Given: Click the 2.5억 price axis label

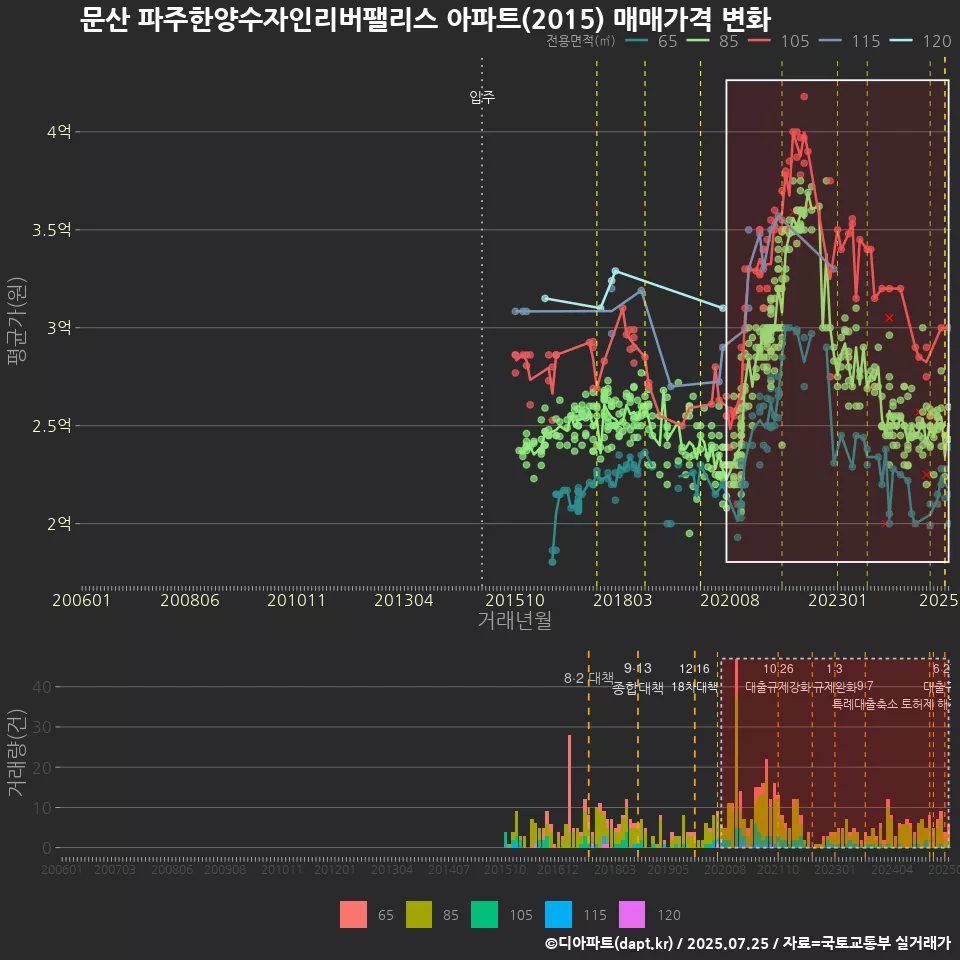Looking at the screenshot, I should click(x=51, y=426).
